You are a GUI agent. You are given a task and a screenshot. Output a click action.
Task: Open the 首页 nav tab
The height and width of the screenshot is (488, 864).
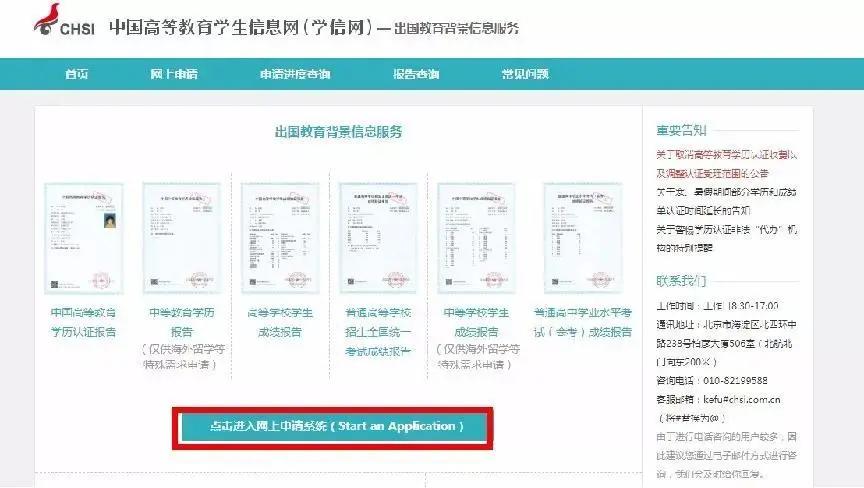click(76, 74)
